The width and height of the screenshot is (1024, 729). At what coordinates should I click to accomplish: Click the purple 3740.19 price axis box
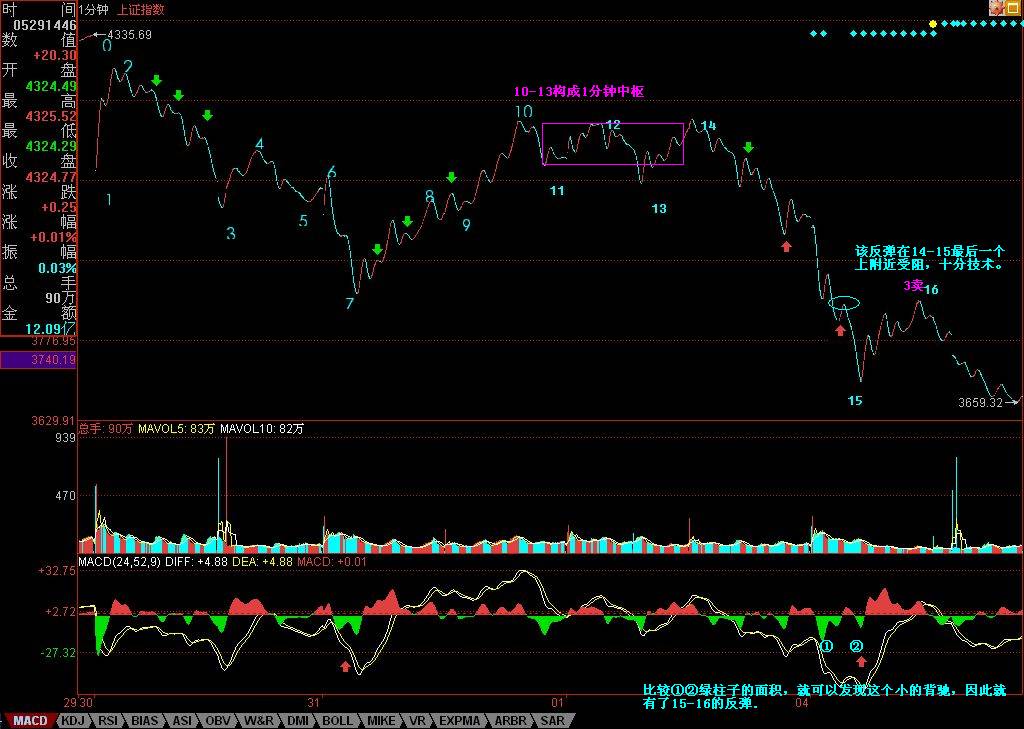(39, 360)
